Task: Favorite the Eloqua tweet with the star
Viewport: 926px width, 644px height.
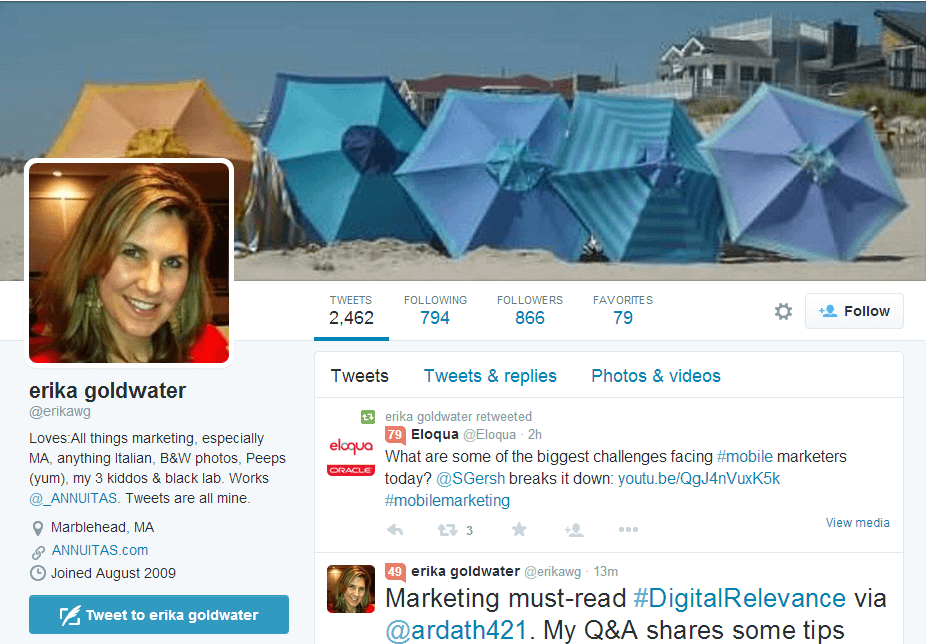Action: click(519, 530)
